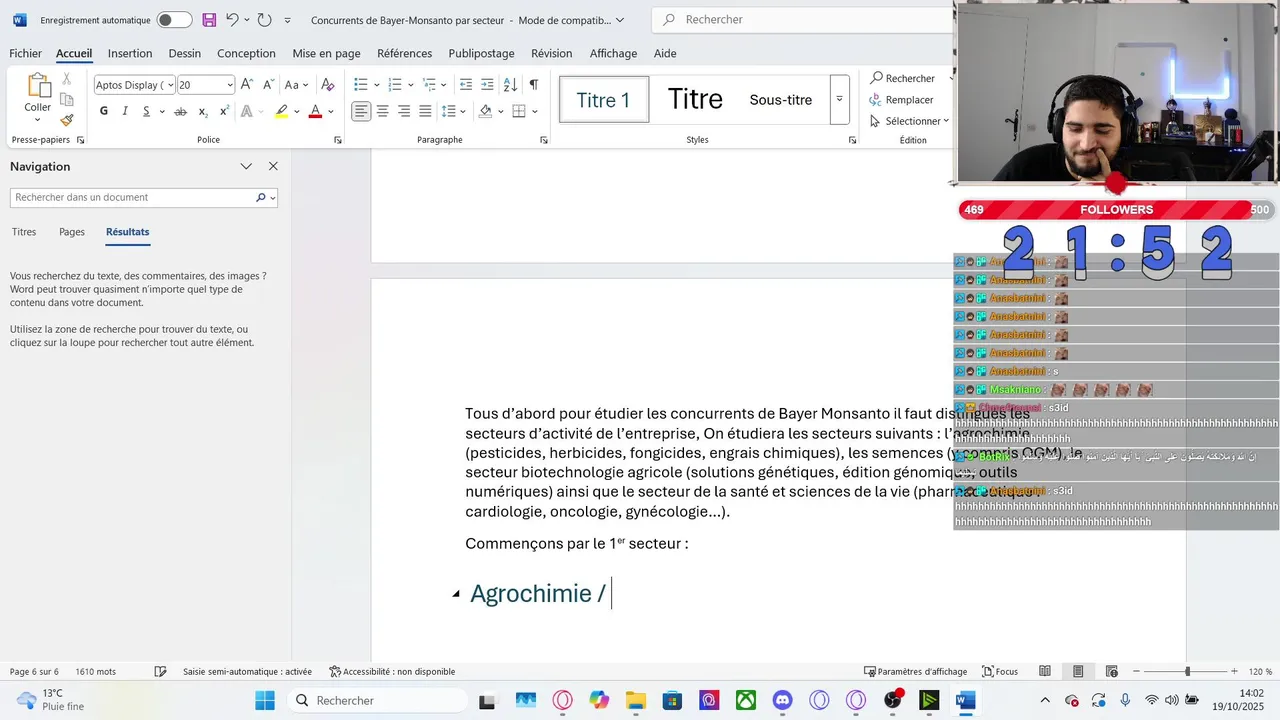Click the Copier icon in Presse-papiers
1280x720 pixels.
(67, 99)
